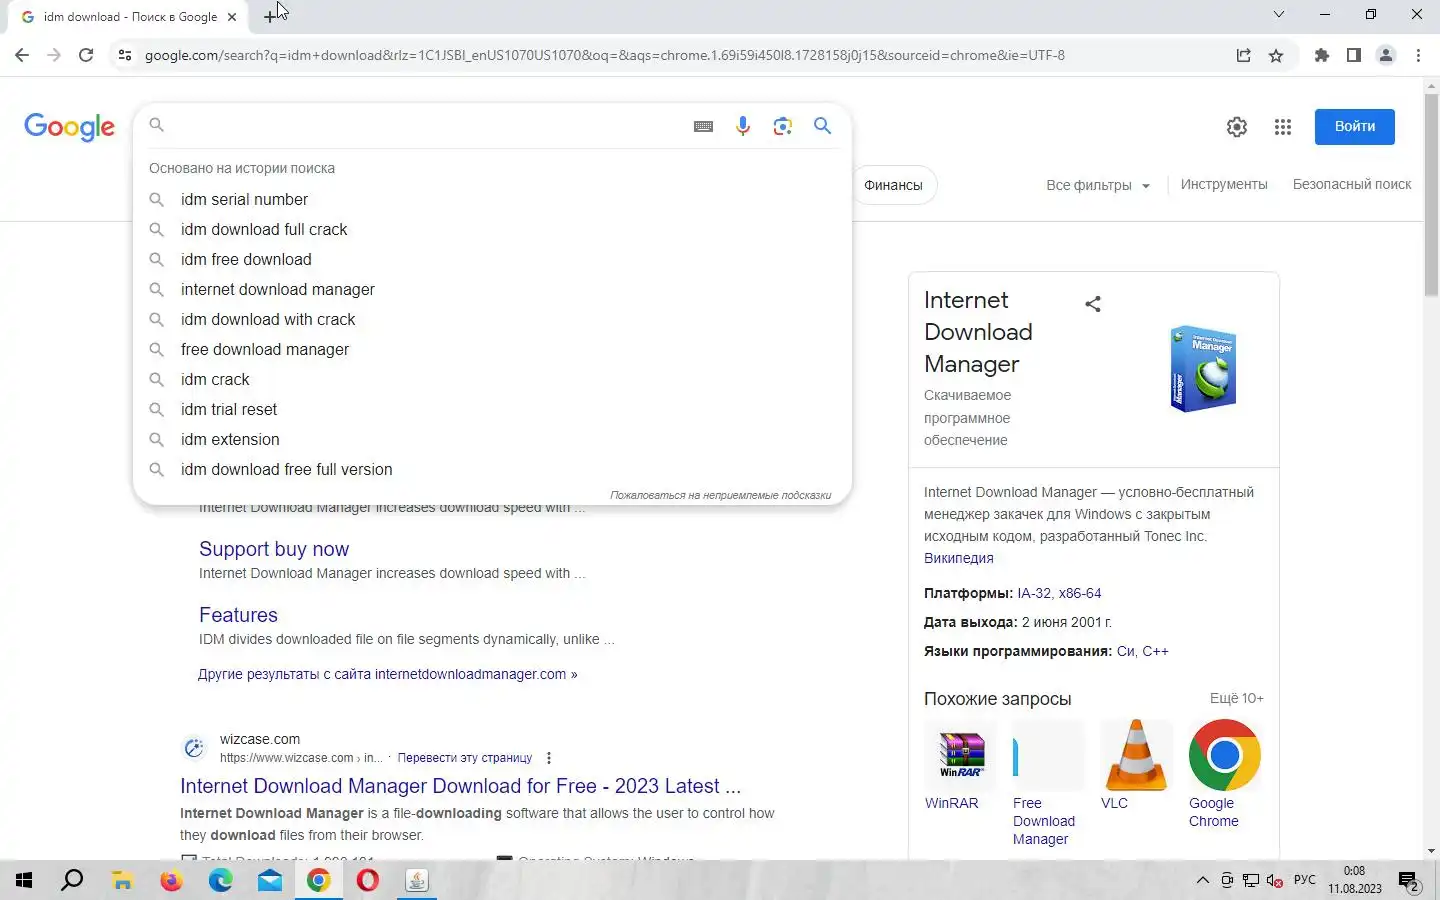Select the Финансы filter chip
This screenshot has height=900, width=1440.
[893, 185]
